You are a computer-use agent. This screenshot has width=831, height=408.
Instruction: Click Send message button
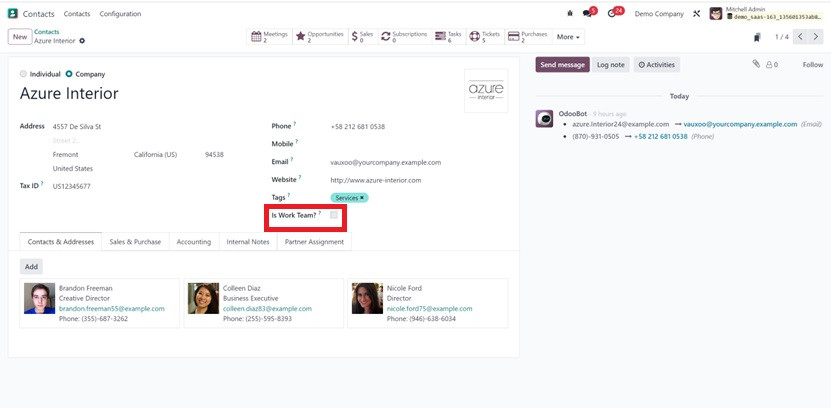point(562,65)
